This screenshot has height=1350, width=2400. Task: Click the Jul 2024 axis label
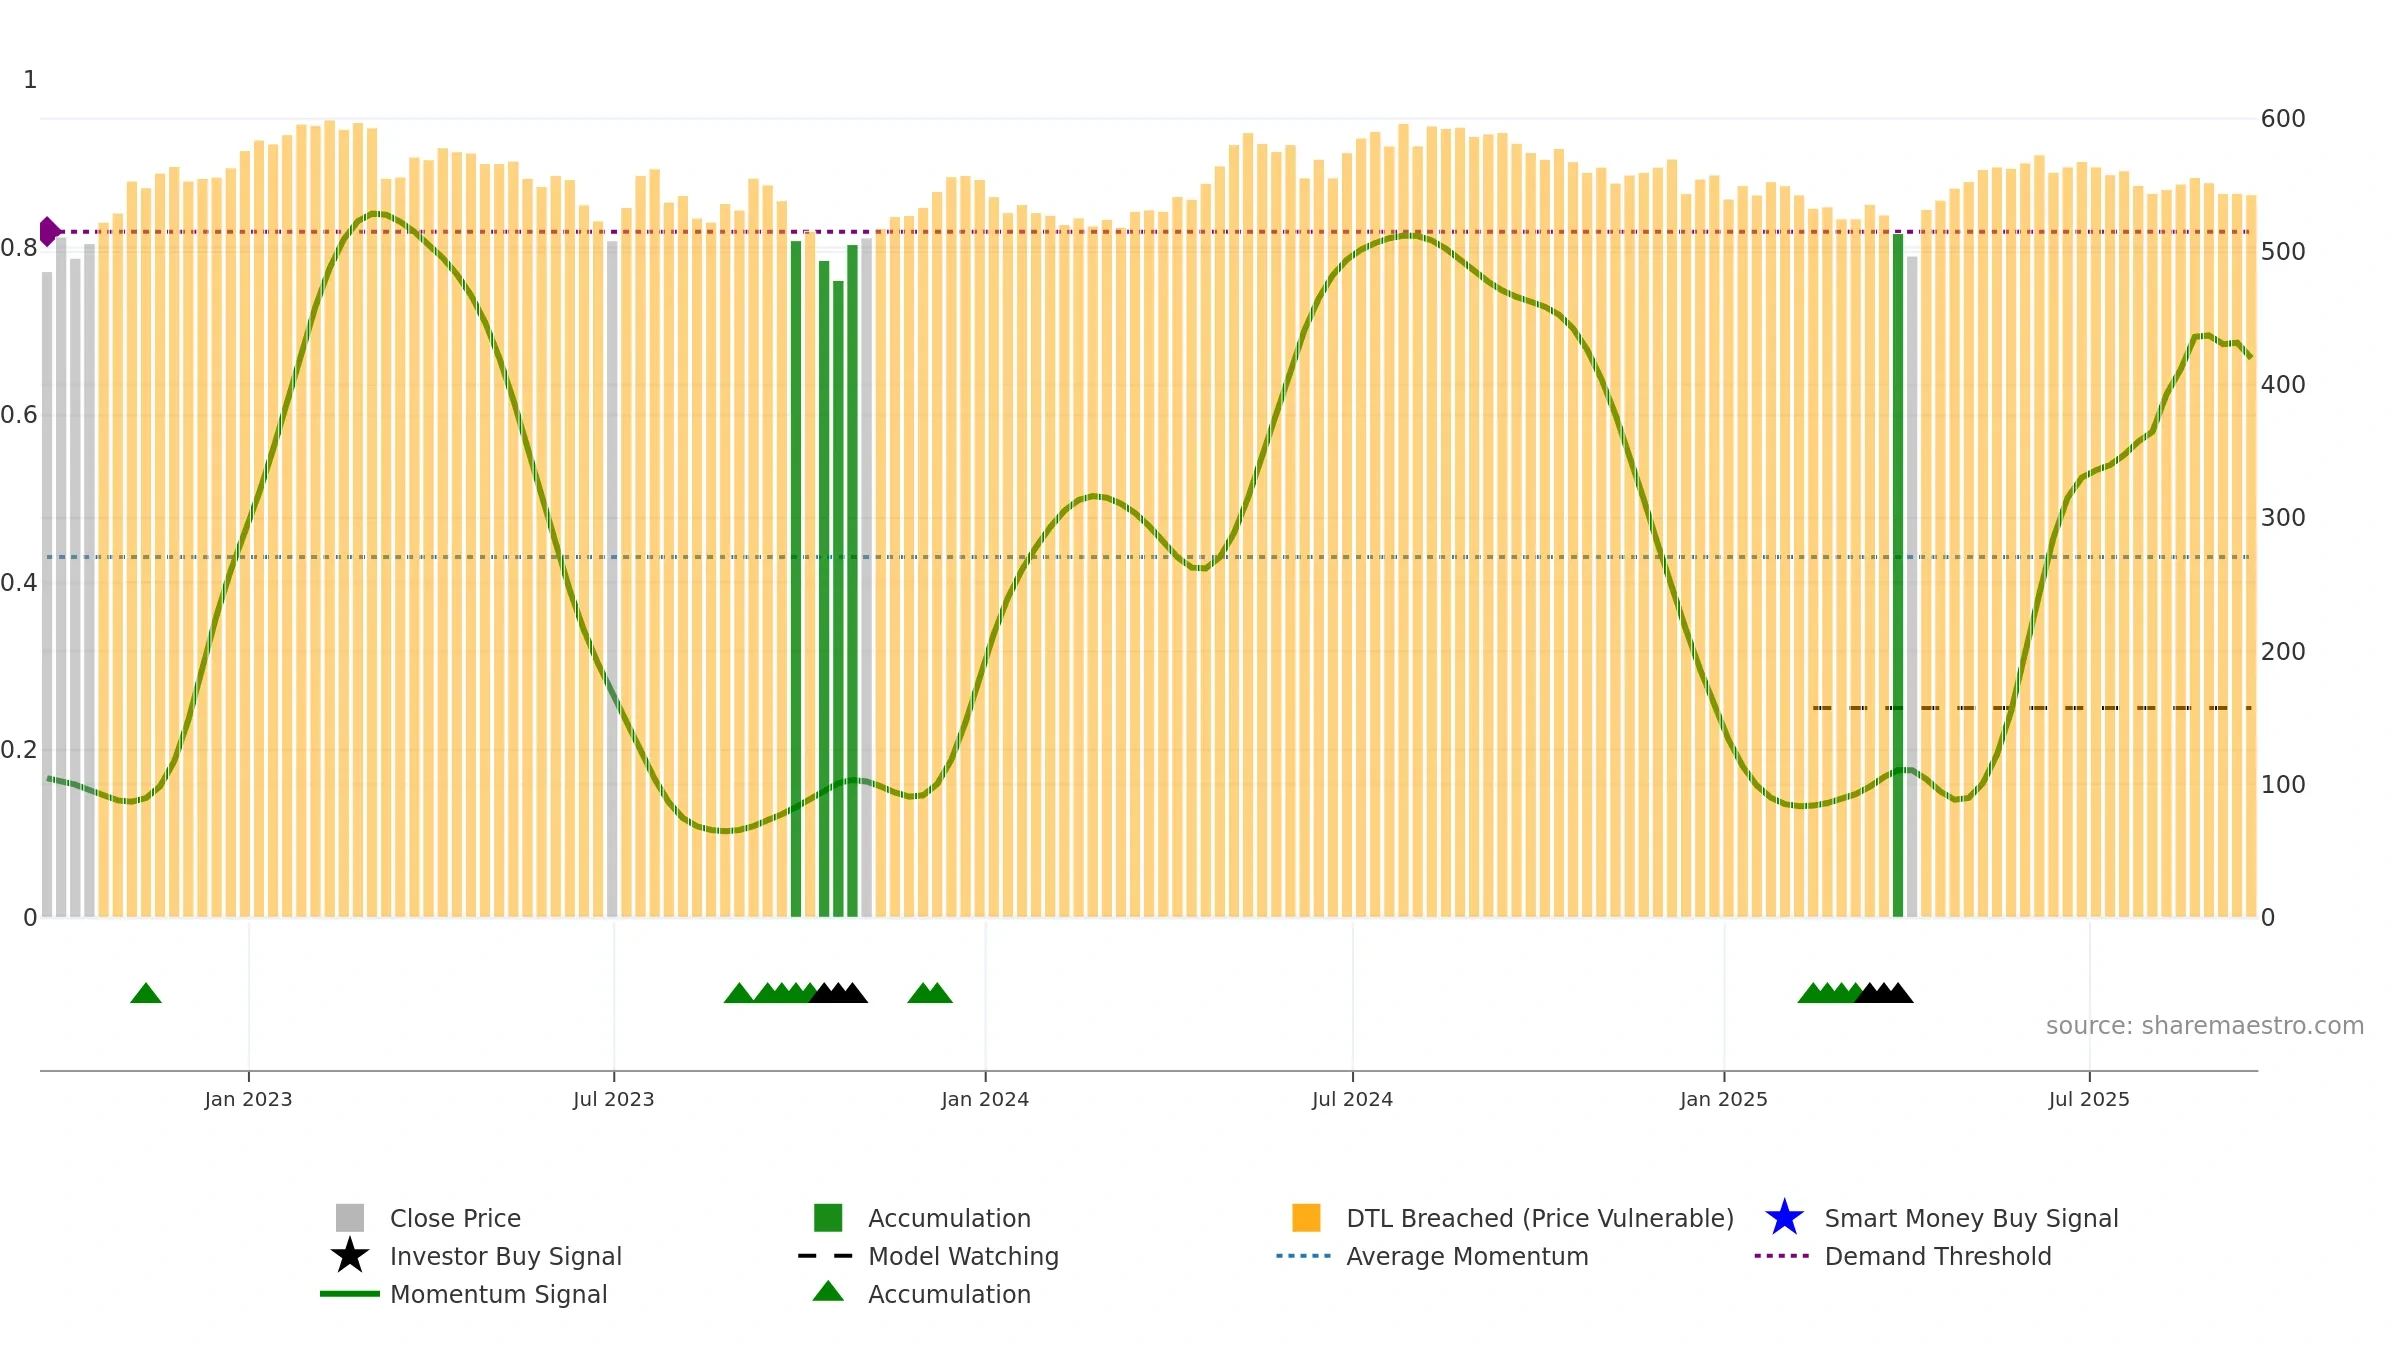pos(1352,1099)
